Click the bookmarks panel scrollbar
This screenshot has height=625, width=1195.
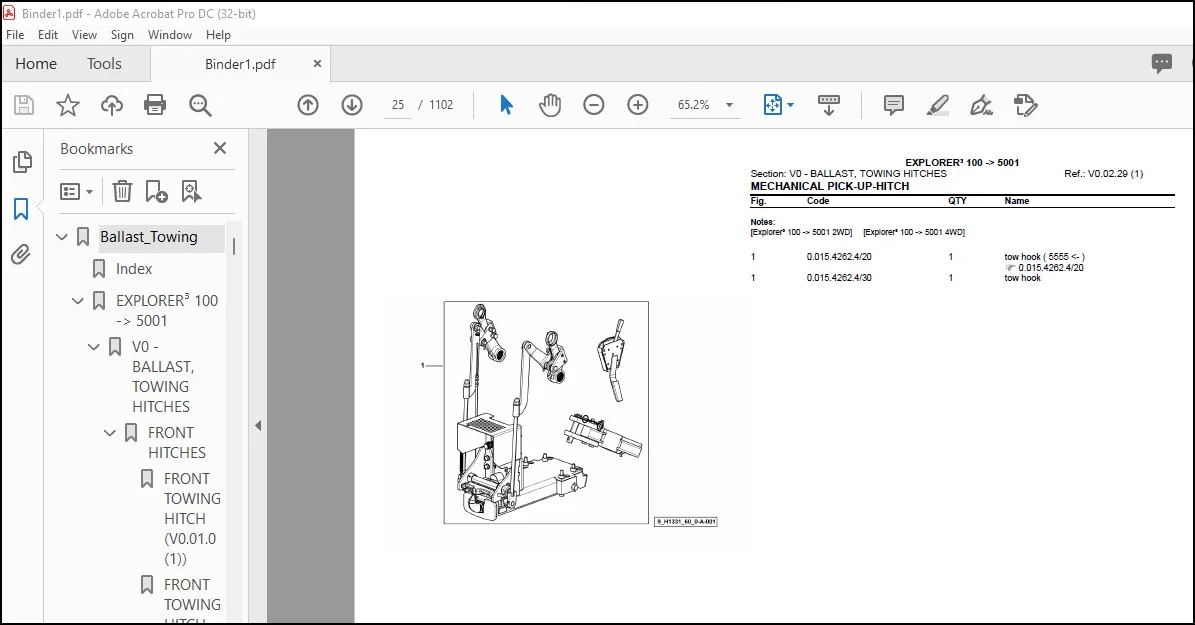pyautogui.click(x=234, y=245)
